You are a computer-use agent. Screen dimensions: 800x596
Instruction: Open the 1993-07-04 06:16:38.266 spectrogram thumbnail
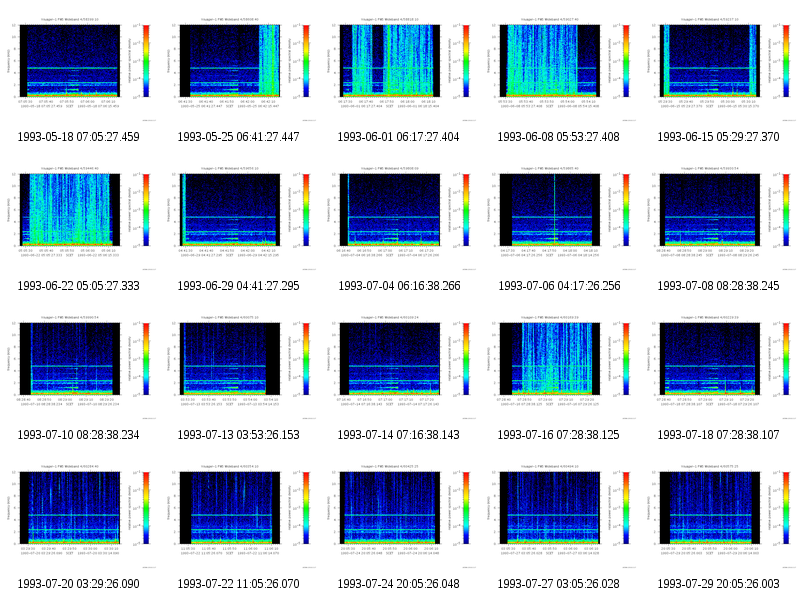click(x=398, y=218)
